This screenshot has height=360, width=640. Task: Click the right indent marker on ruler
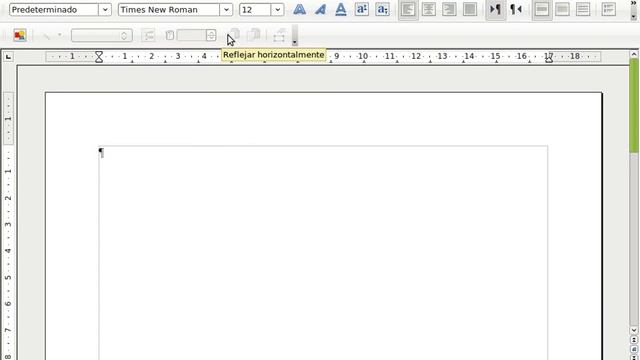pyautogui.click(x=549, y=60)
